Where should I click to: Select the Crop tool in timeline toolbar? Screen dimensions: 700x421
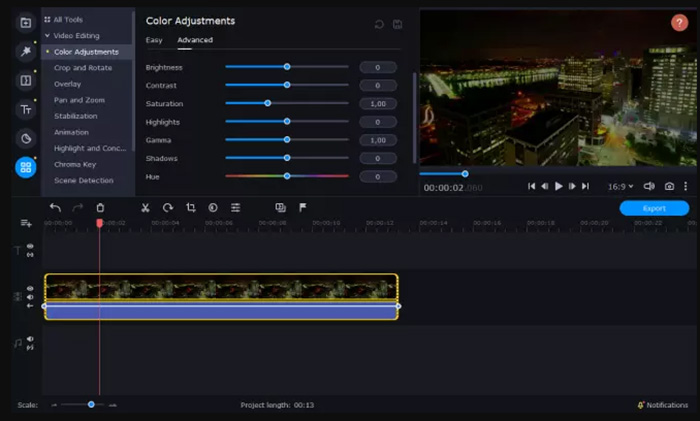click(191, 208)
